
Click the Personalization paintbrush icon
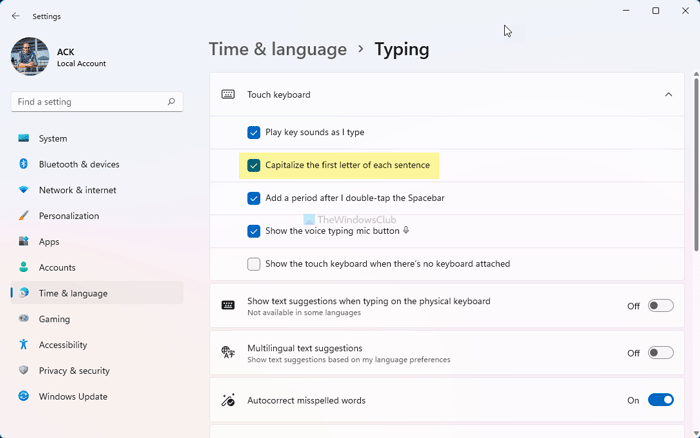(23, 216)
